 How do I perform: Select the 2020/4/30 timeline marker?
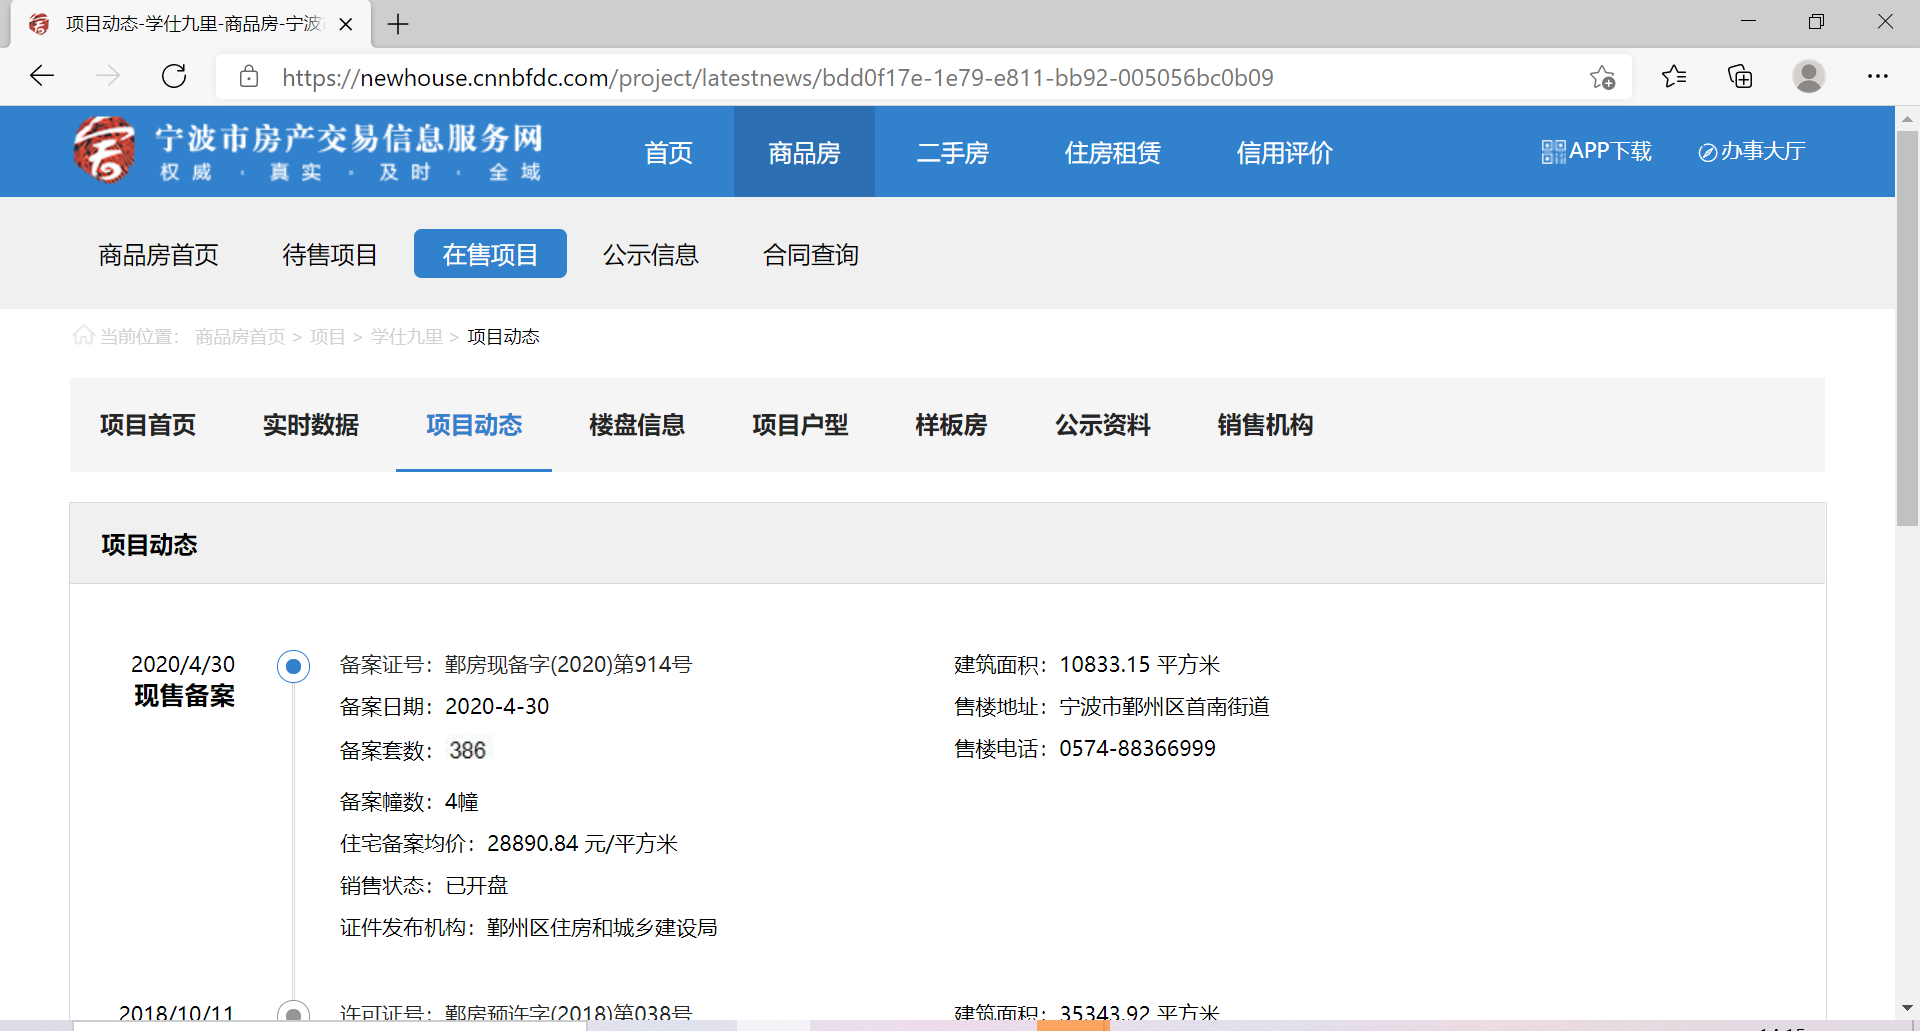point(293,666)
